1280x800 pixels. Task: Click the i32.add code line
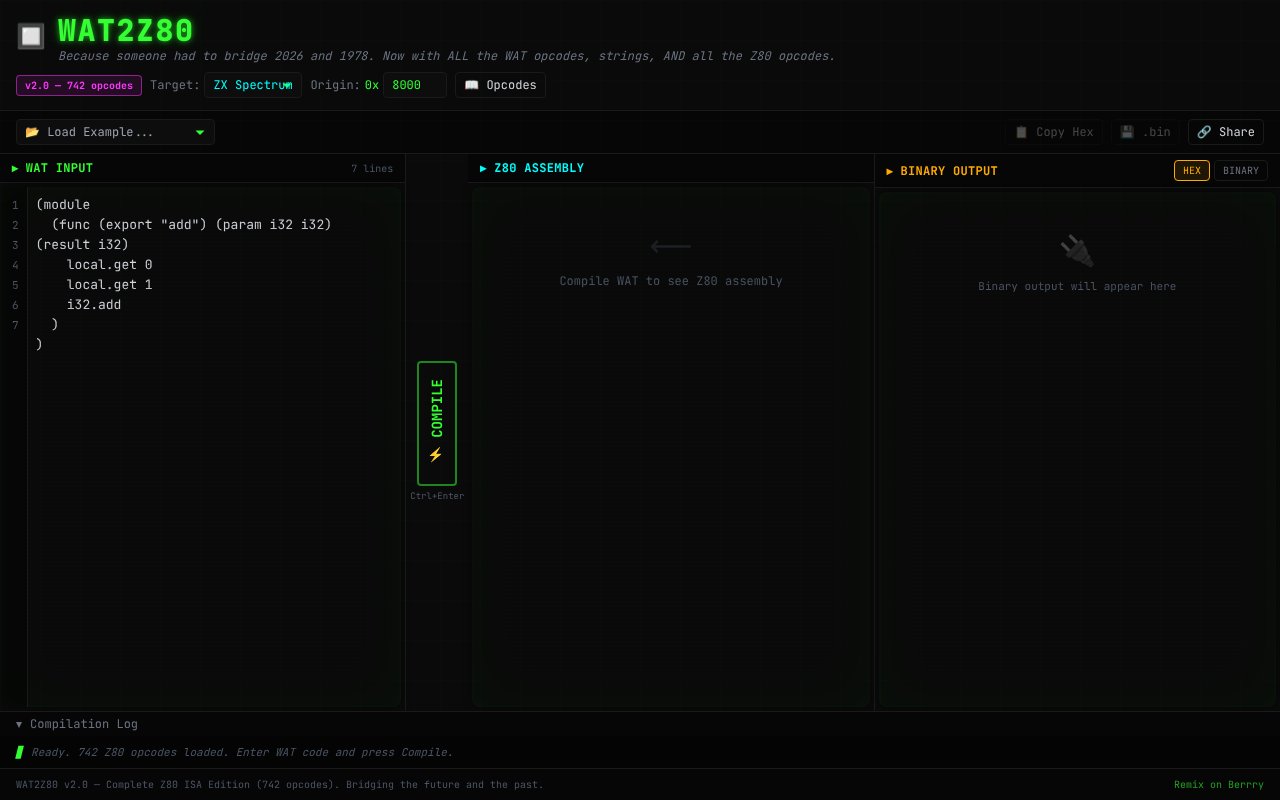pos(94,305)
